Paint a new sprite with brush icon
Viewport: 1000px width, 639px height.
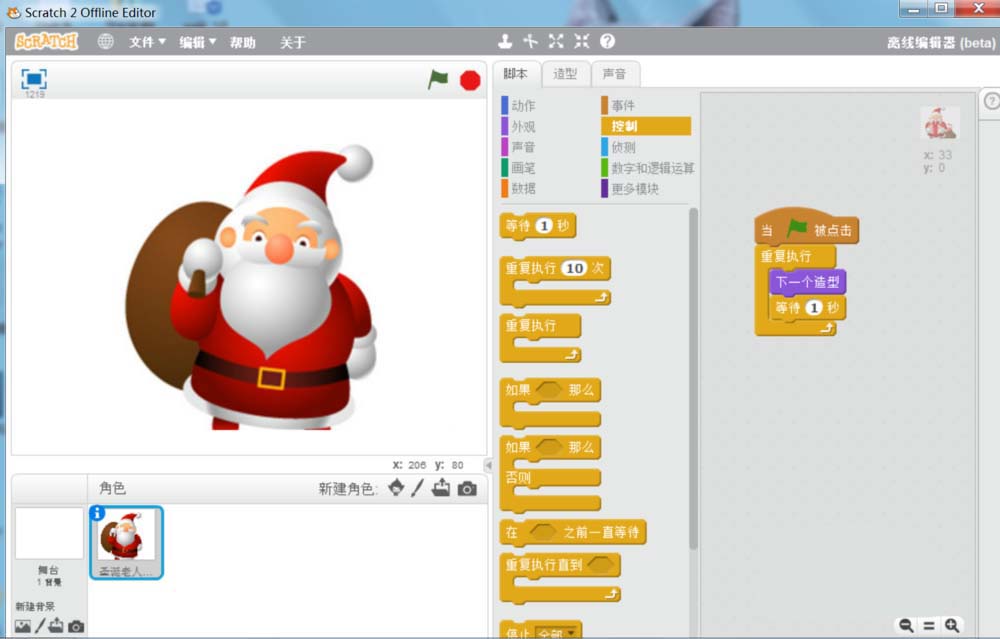pyautogui.click(x=418, y=488)
